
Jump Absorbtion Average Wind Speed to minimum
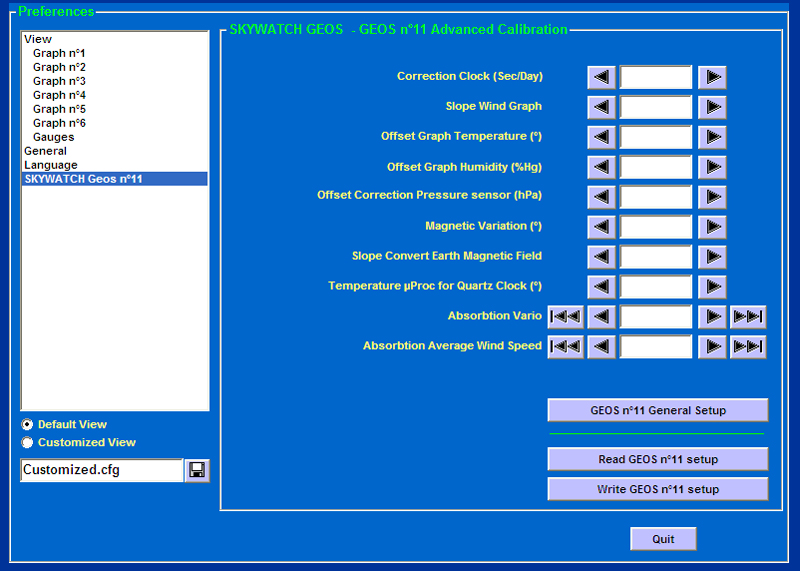(x=566, y=347)
